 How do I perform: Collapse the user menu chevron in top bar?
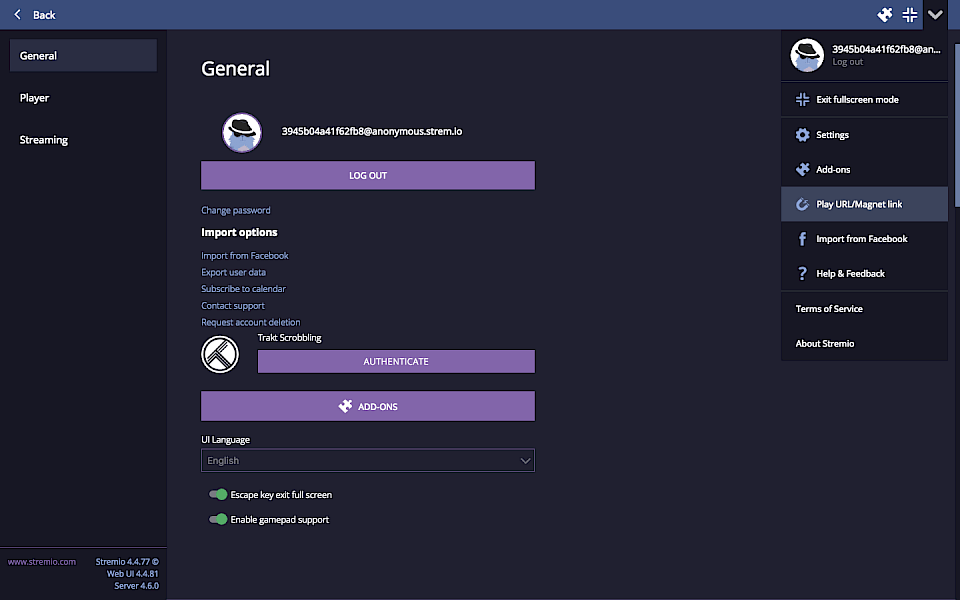935,15
